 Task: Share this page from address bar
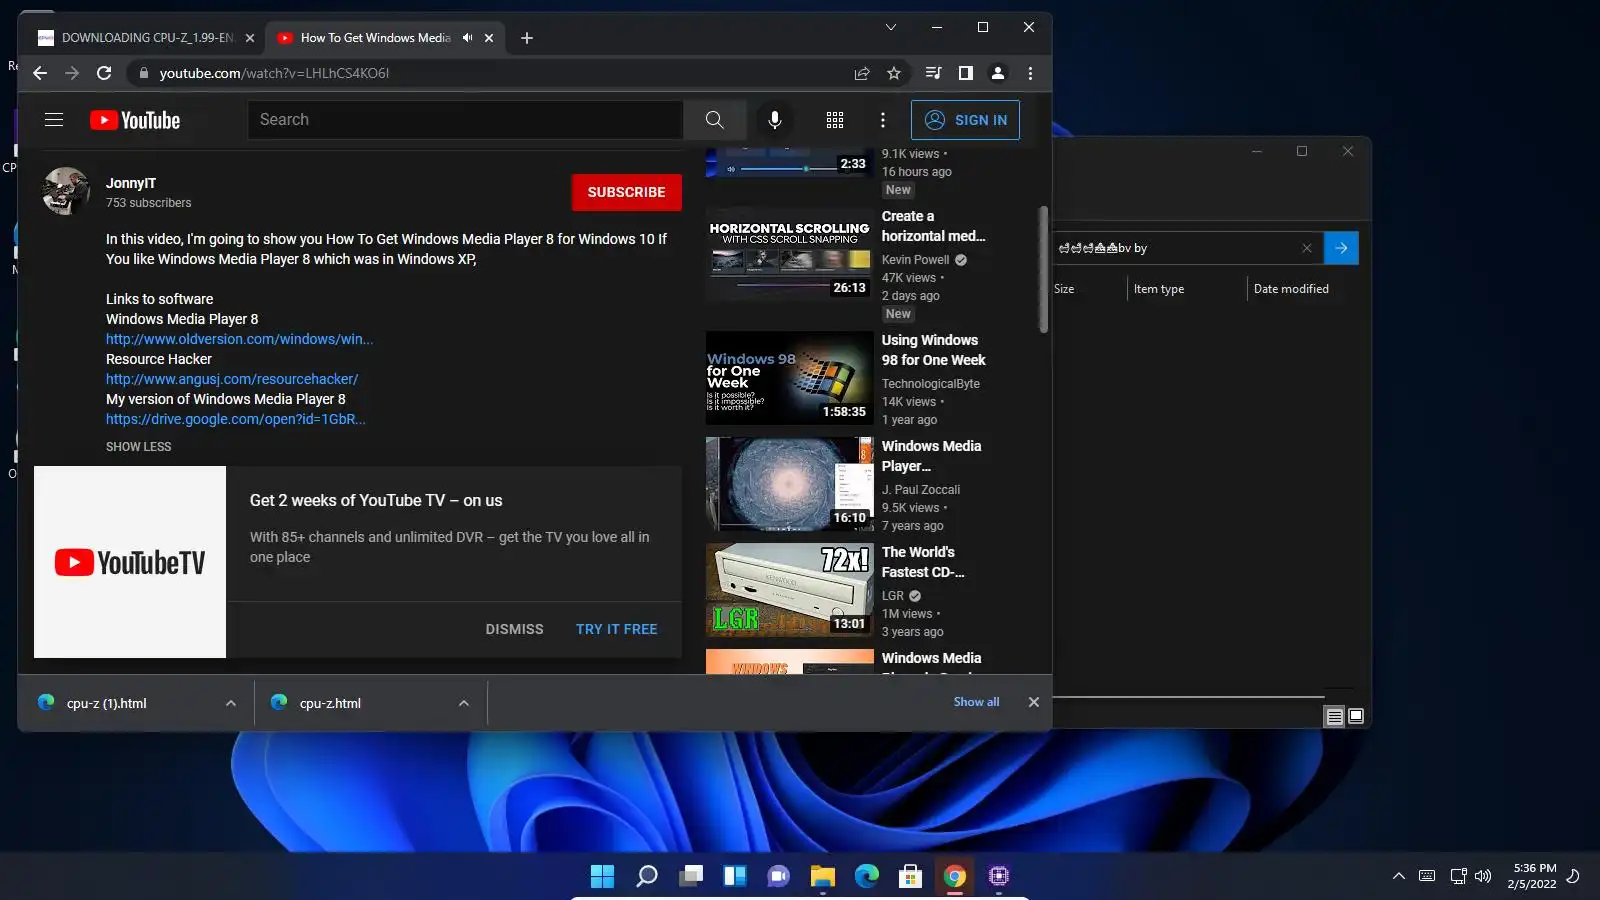coord(862,73)
